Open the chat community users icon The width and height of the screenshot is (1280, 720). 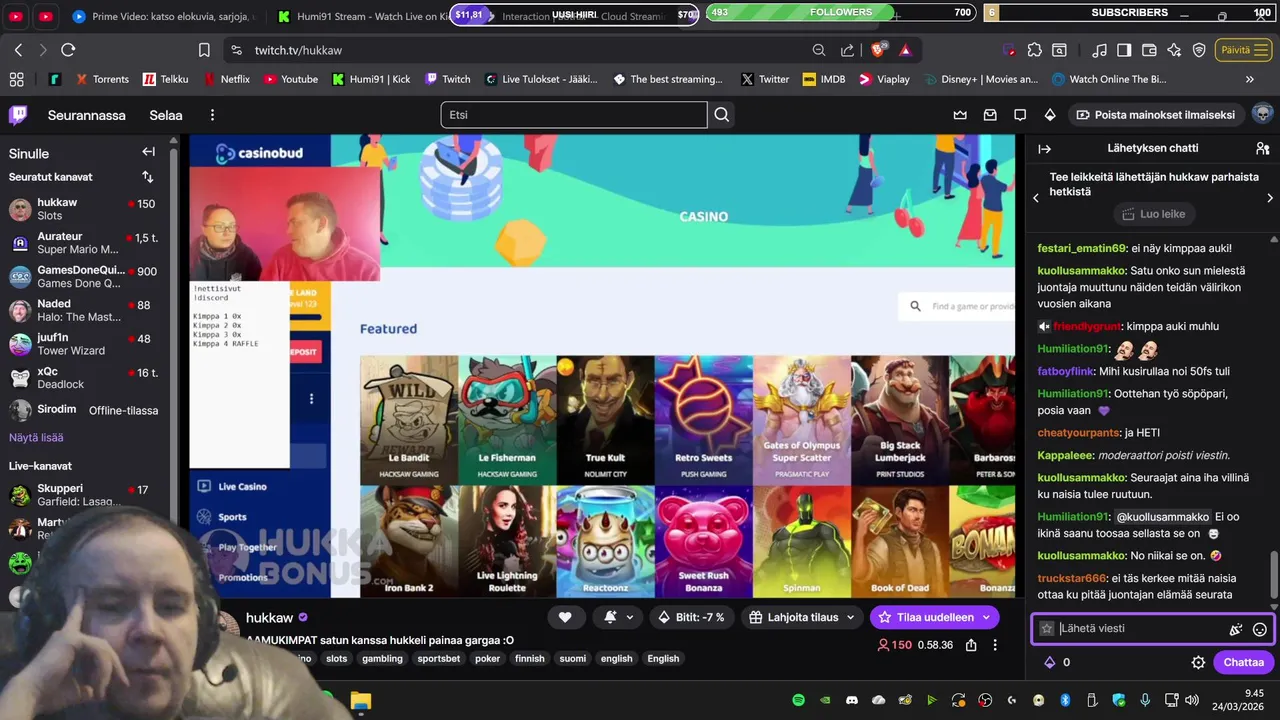pos(1262,148)
